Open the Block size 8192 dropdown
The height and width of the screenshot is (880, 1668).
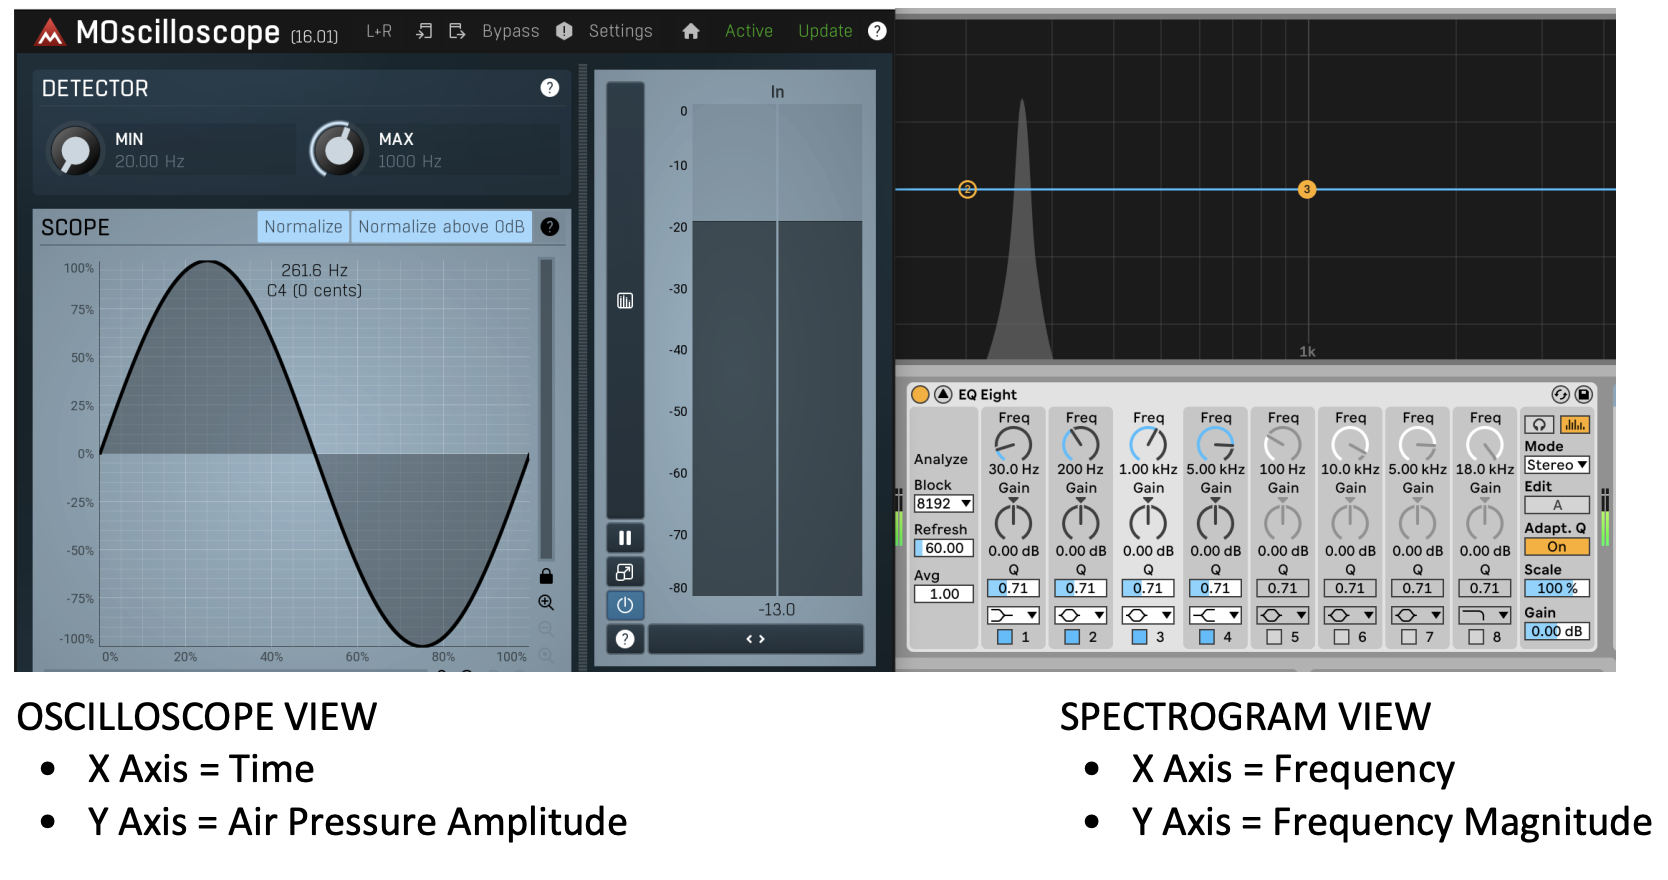pos(944,504)
